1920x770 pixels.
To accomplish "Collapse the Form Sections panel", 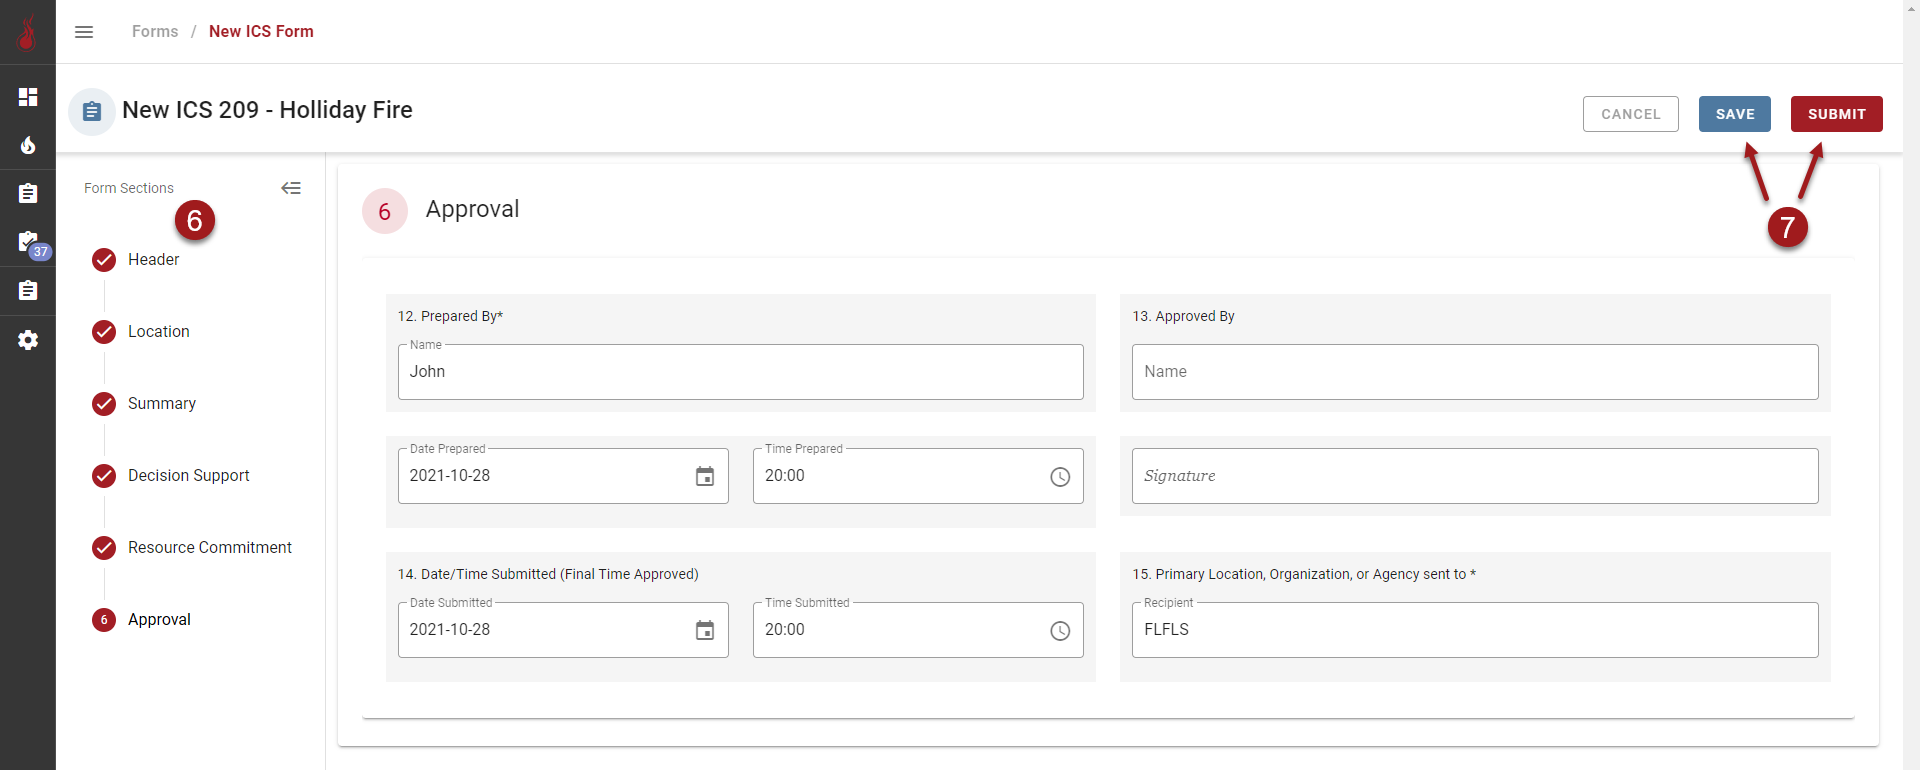I will pos(291,188).
